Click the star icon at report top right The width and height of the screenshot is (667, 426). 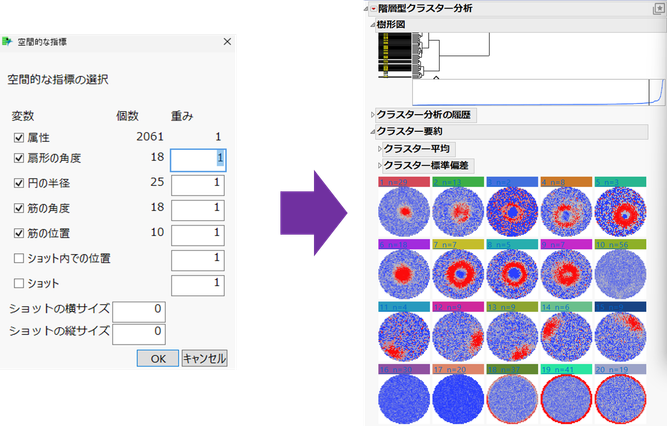tap(659, 9)
